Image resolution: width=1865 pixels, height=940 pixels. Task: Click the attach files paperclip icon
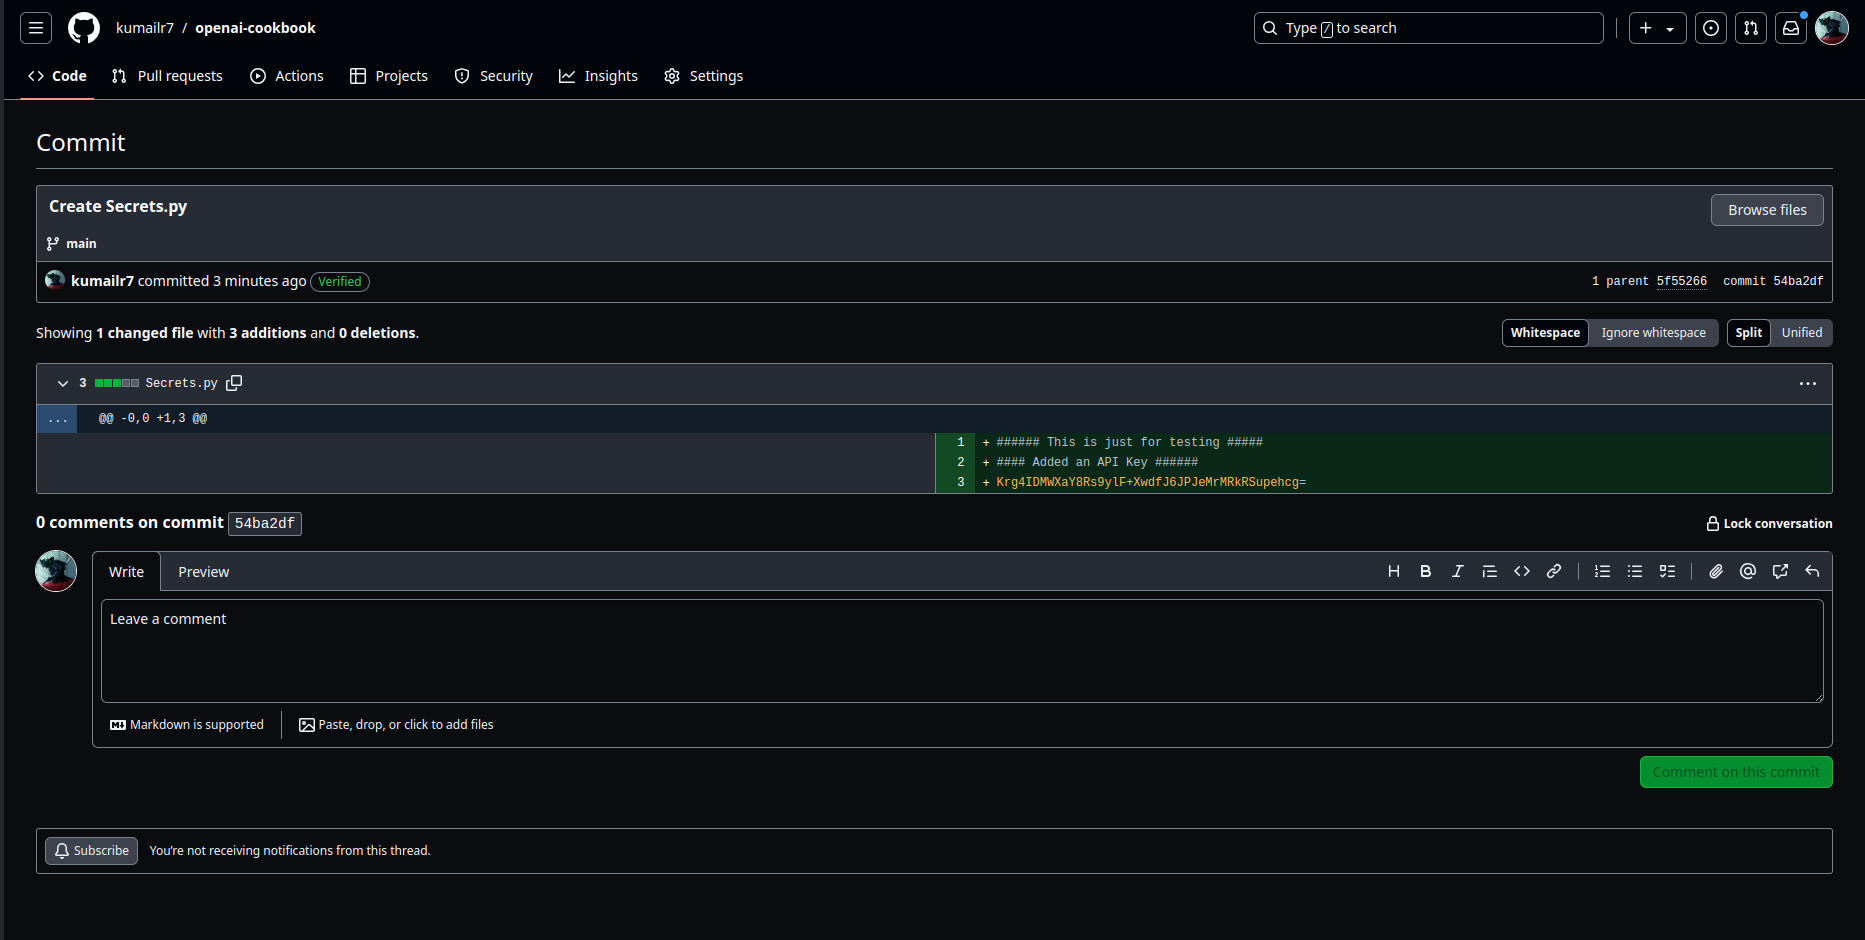[1715, 571]
